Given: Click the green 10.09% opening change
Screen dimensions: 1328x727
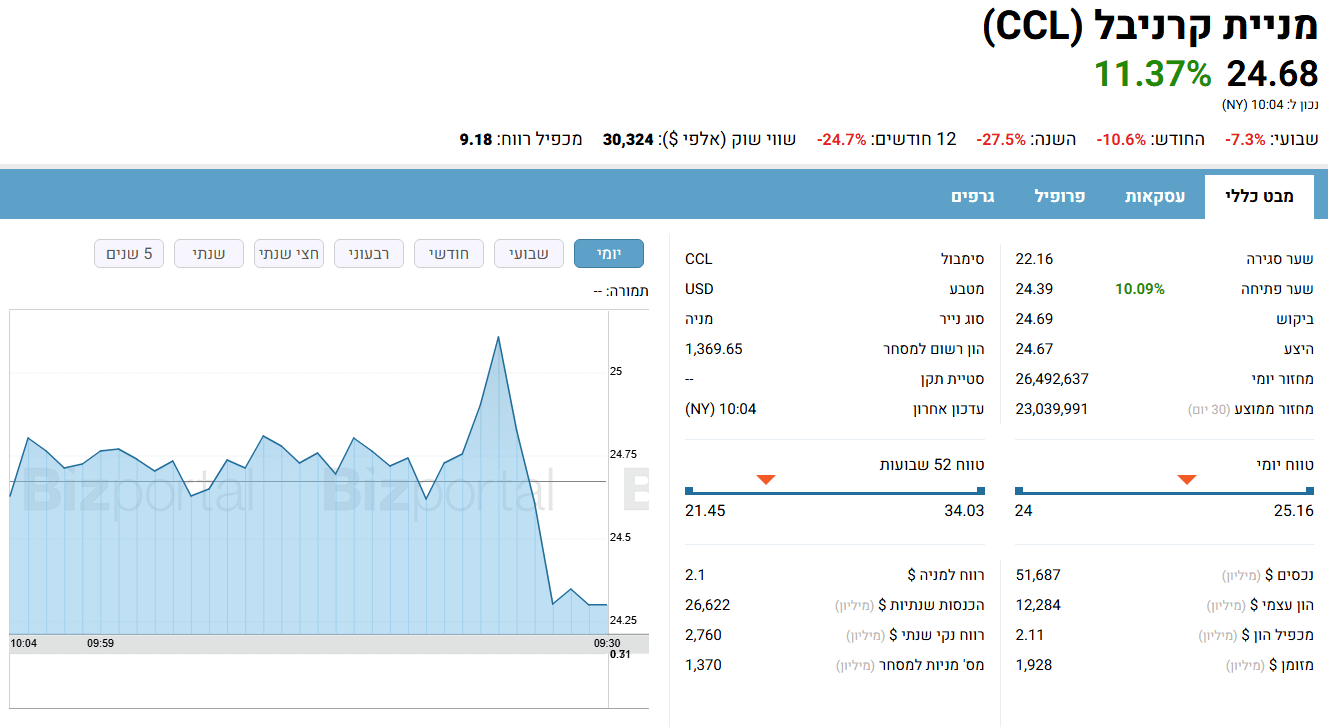Looking at the screenshot, I should point(1140,289).
